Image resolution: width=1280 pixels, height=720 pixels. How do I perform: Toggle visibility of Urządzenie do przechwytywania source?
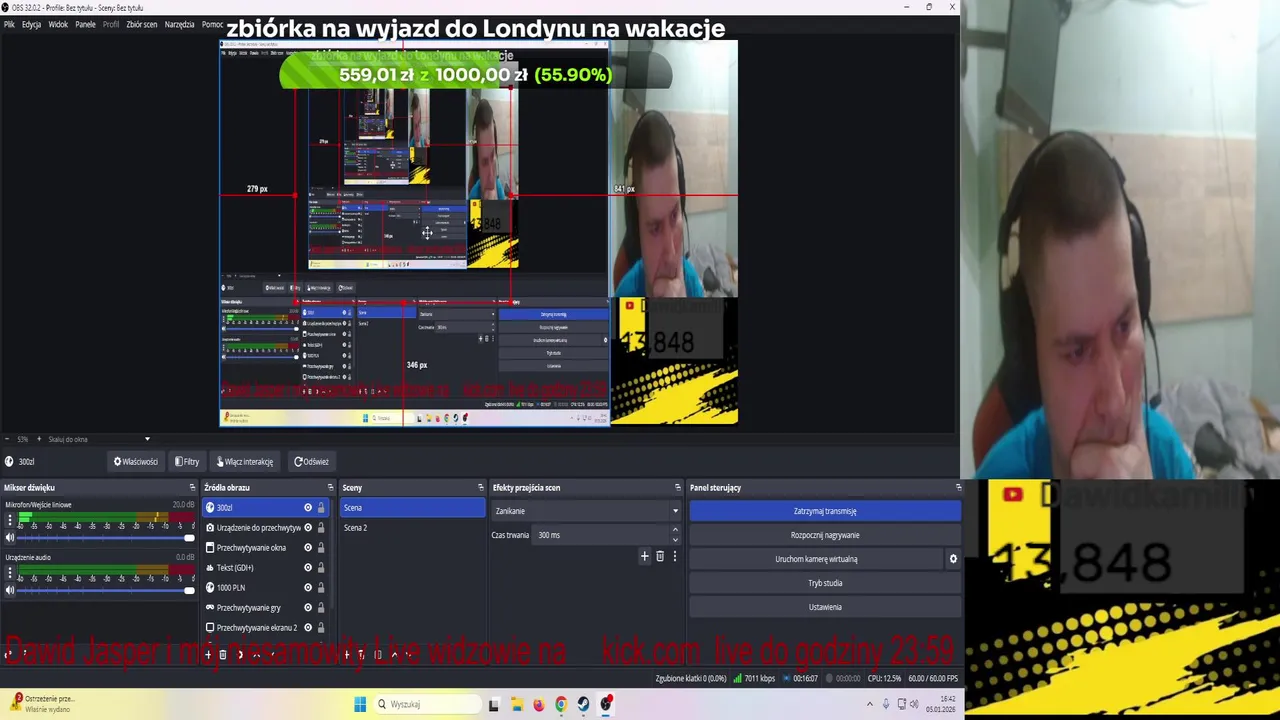[x=308, y=528]
